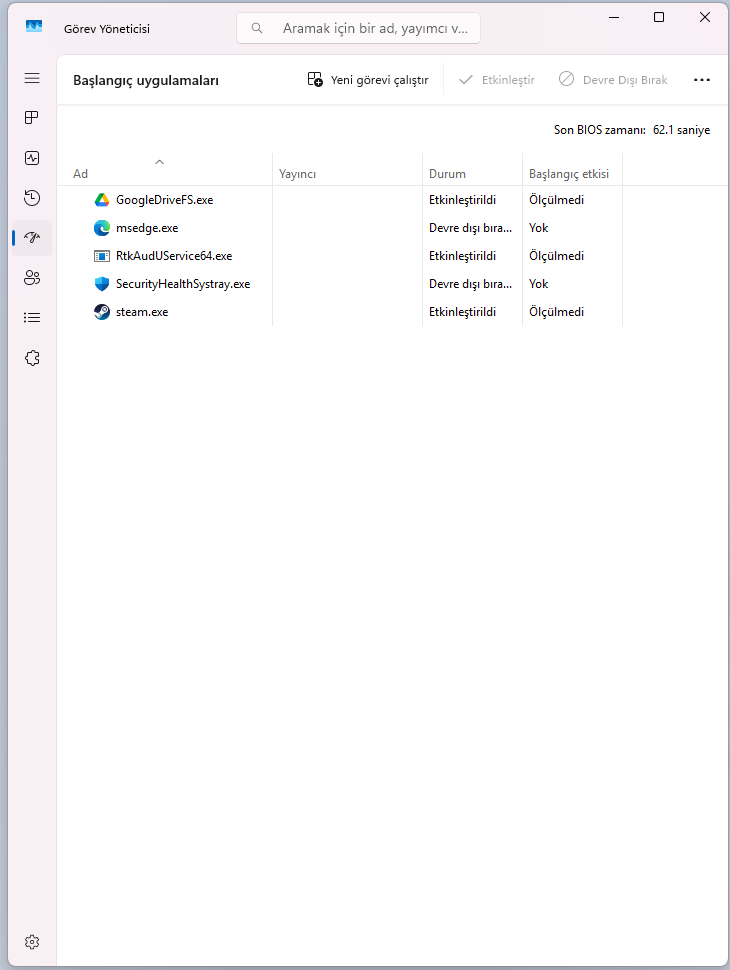
Task: Focus the search box 'Aramak için bir ad'
Action: coord(358,28)
